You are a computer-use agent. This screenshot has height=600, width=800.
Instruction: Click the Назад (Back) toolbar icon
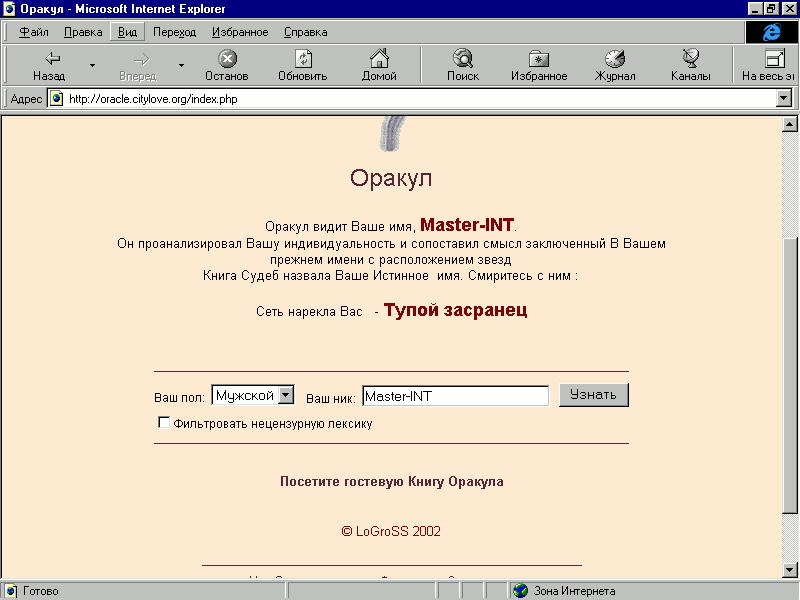[48, 60]
